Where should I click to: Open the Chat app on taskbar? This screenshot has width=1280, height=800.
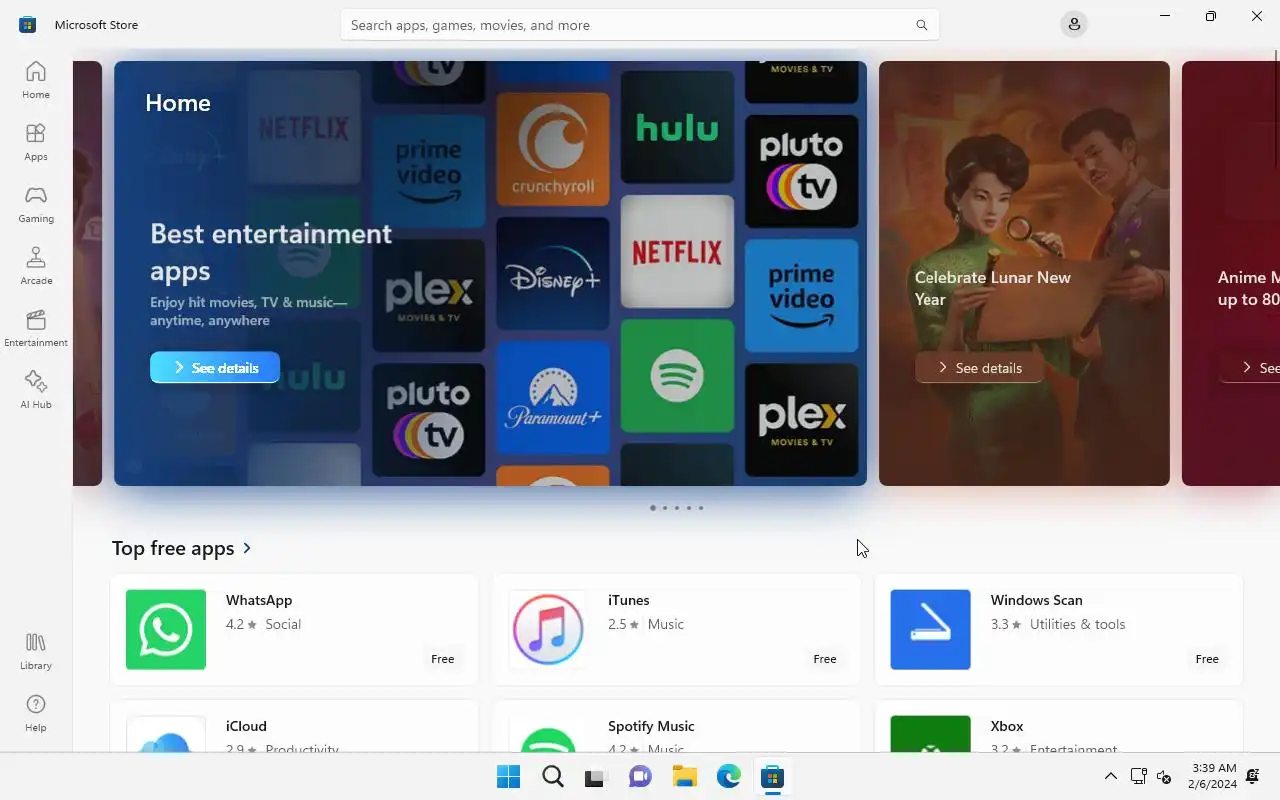coord(640,777)
